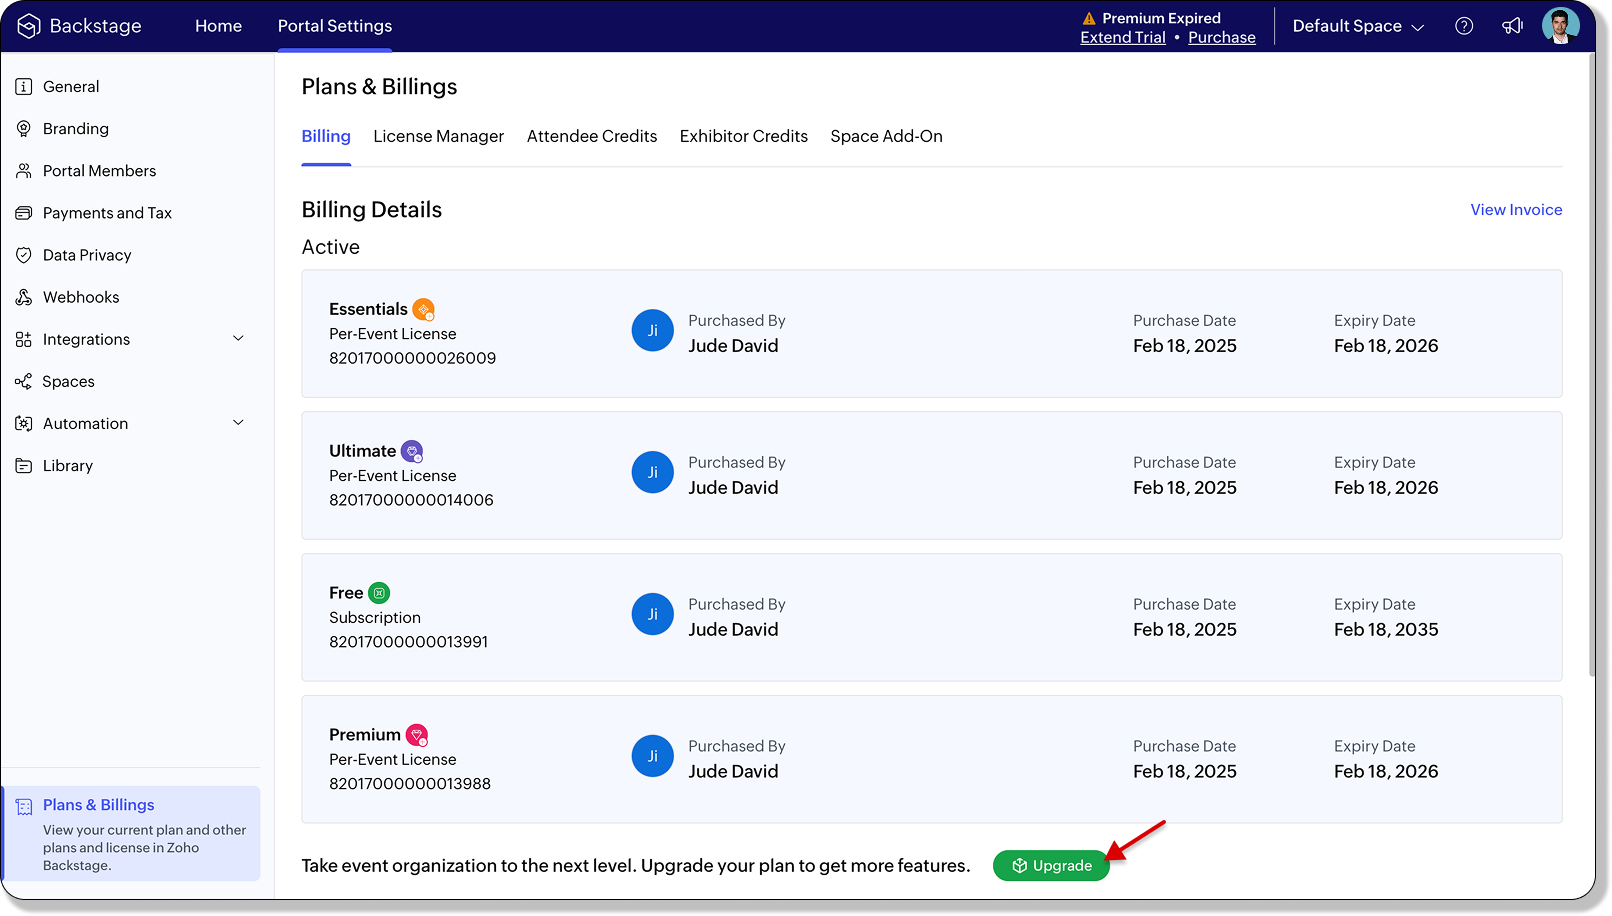Open the announcements megaphone icon
The width and height of the screenshot is (1612, 916).
[1512, 26]
